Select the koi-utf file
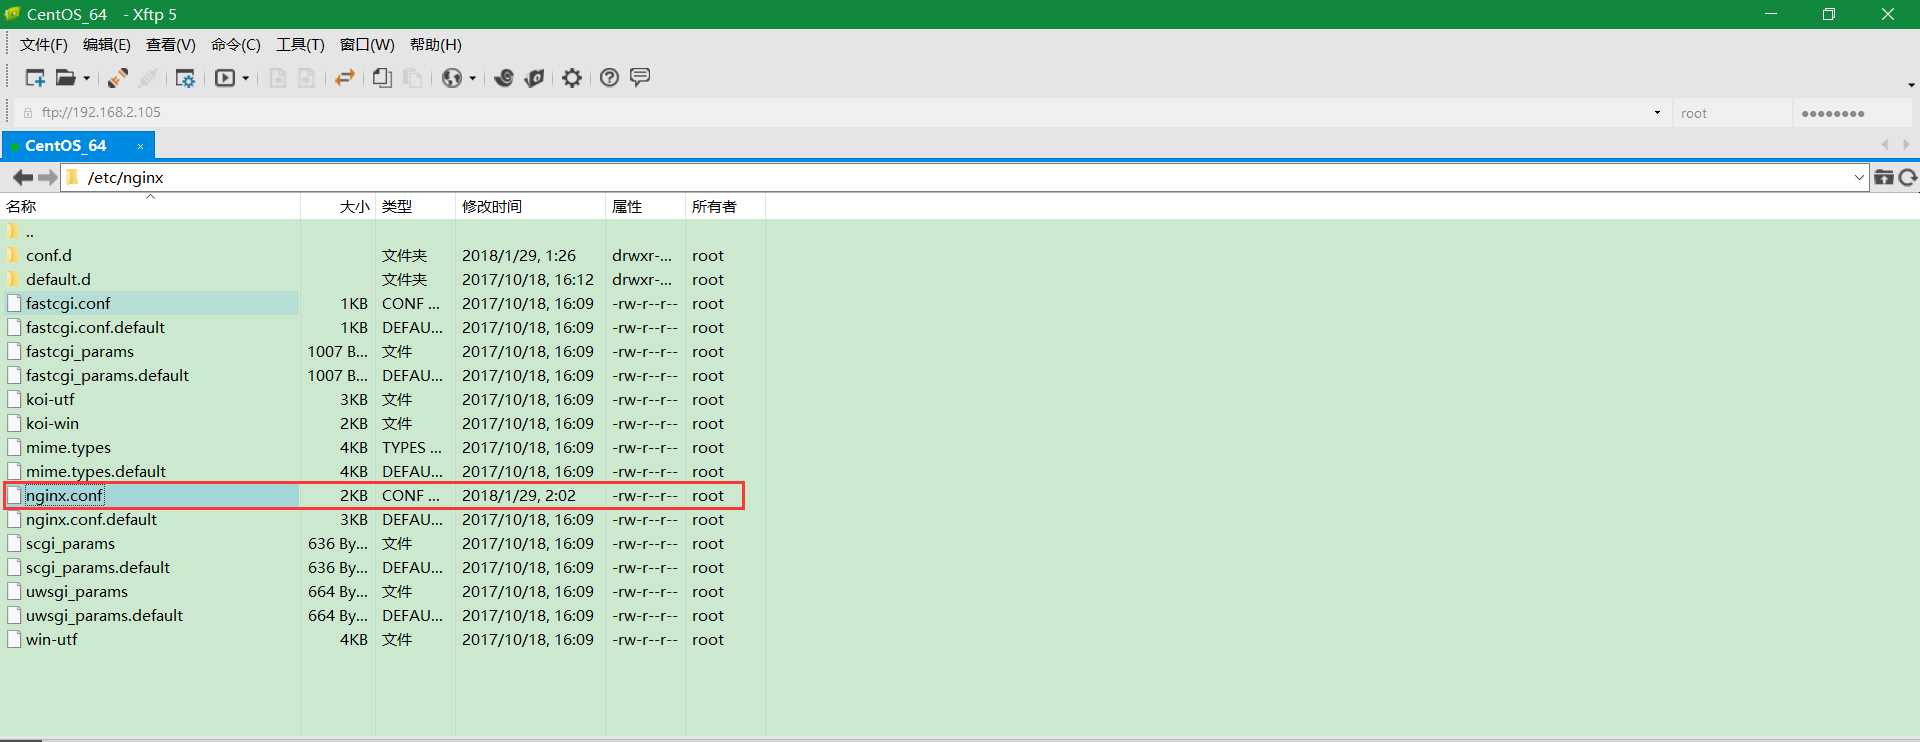The image size is (1920, 742). pos(50,400)
